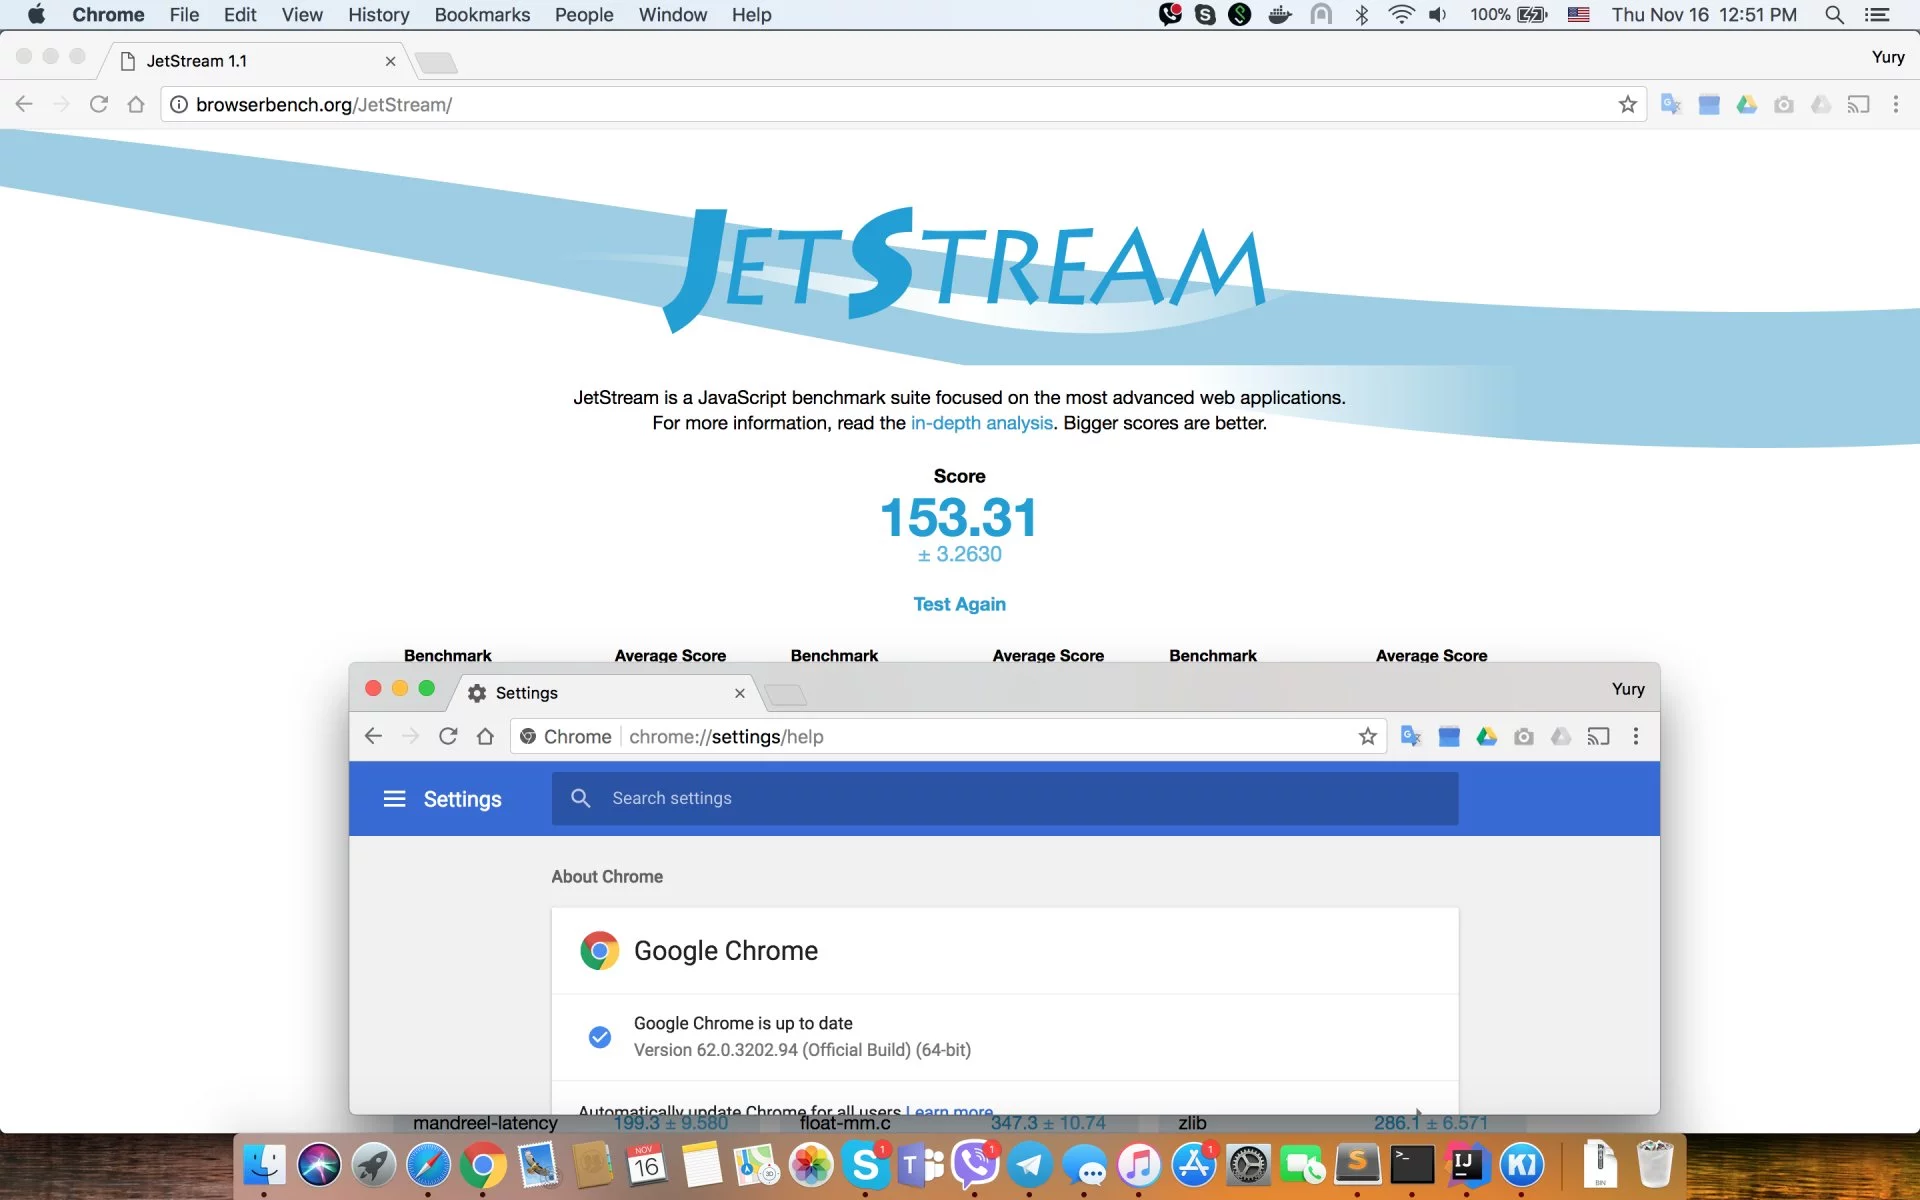Run the benchmark via Test Again
The image size is (1920, 1200).
click(x=959, y=604)
